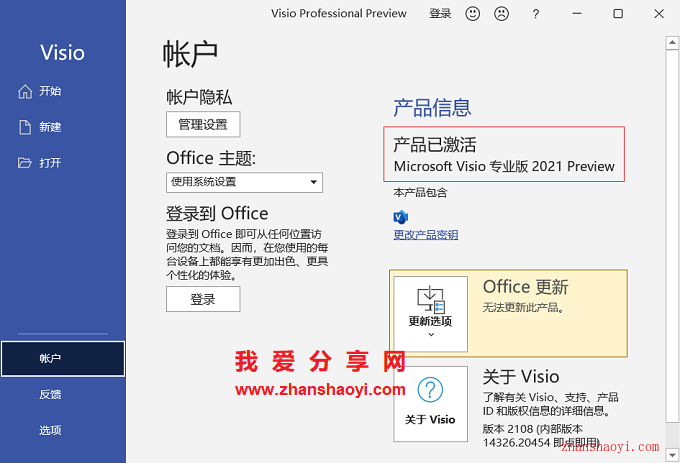Expand the Office theme combo box
The width and height of the screenshot is (680, 463).
(x=244, y=182)
